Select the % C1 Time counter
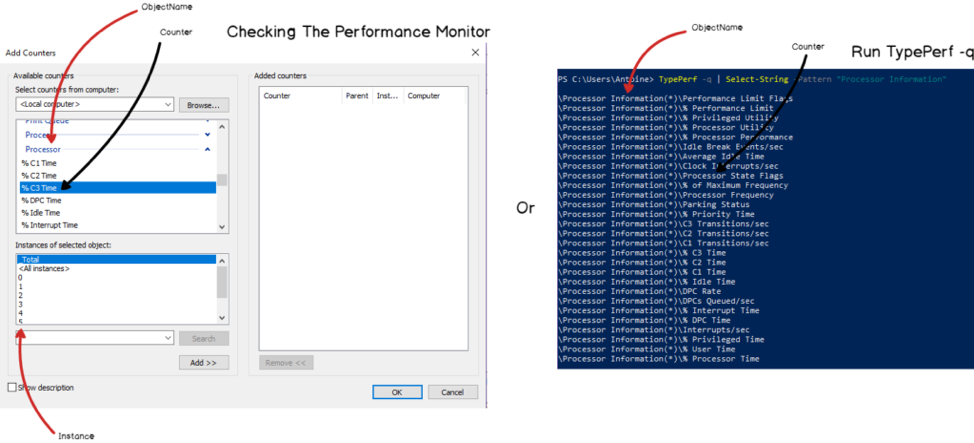This screenshot has height=443, width=974. click(x=116, y=163)
